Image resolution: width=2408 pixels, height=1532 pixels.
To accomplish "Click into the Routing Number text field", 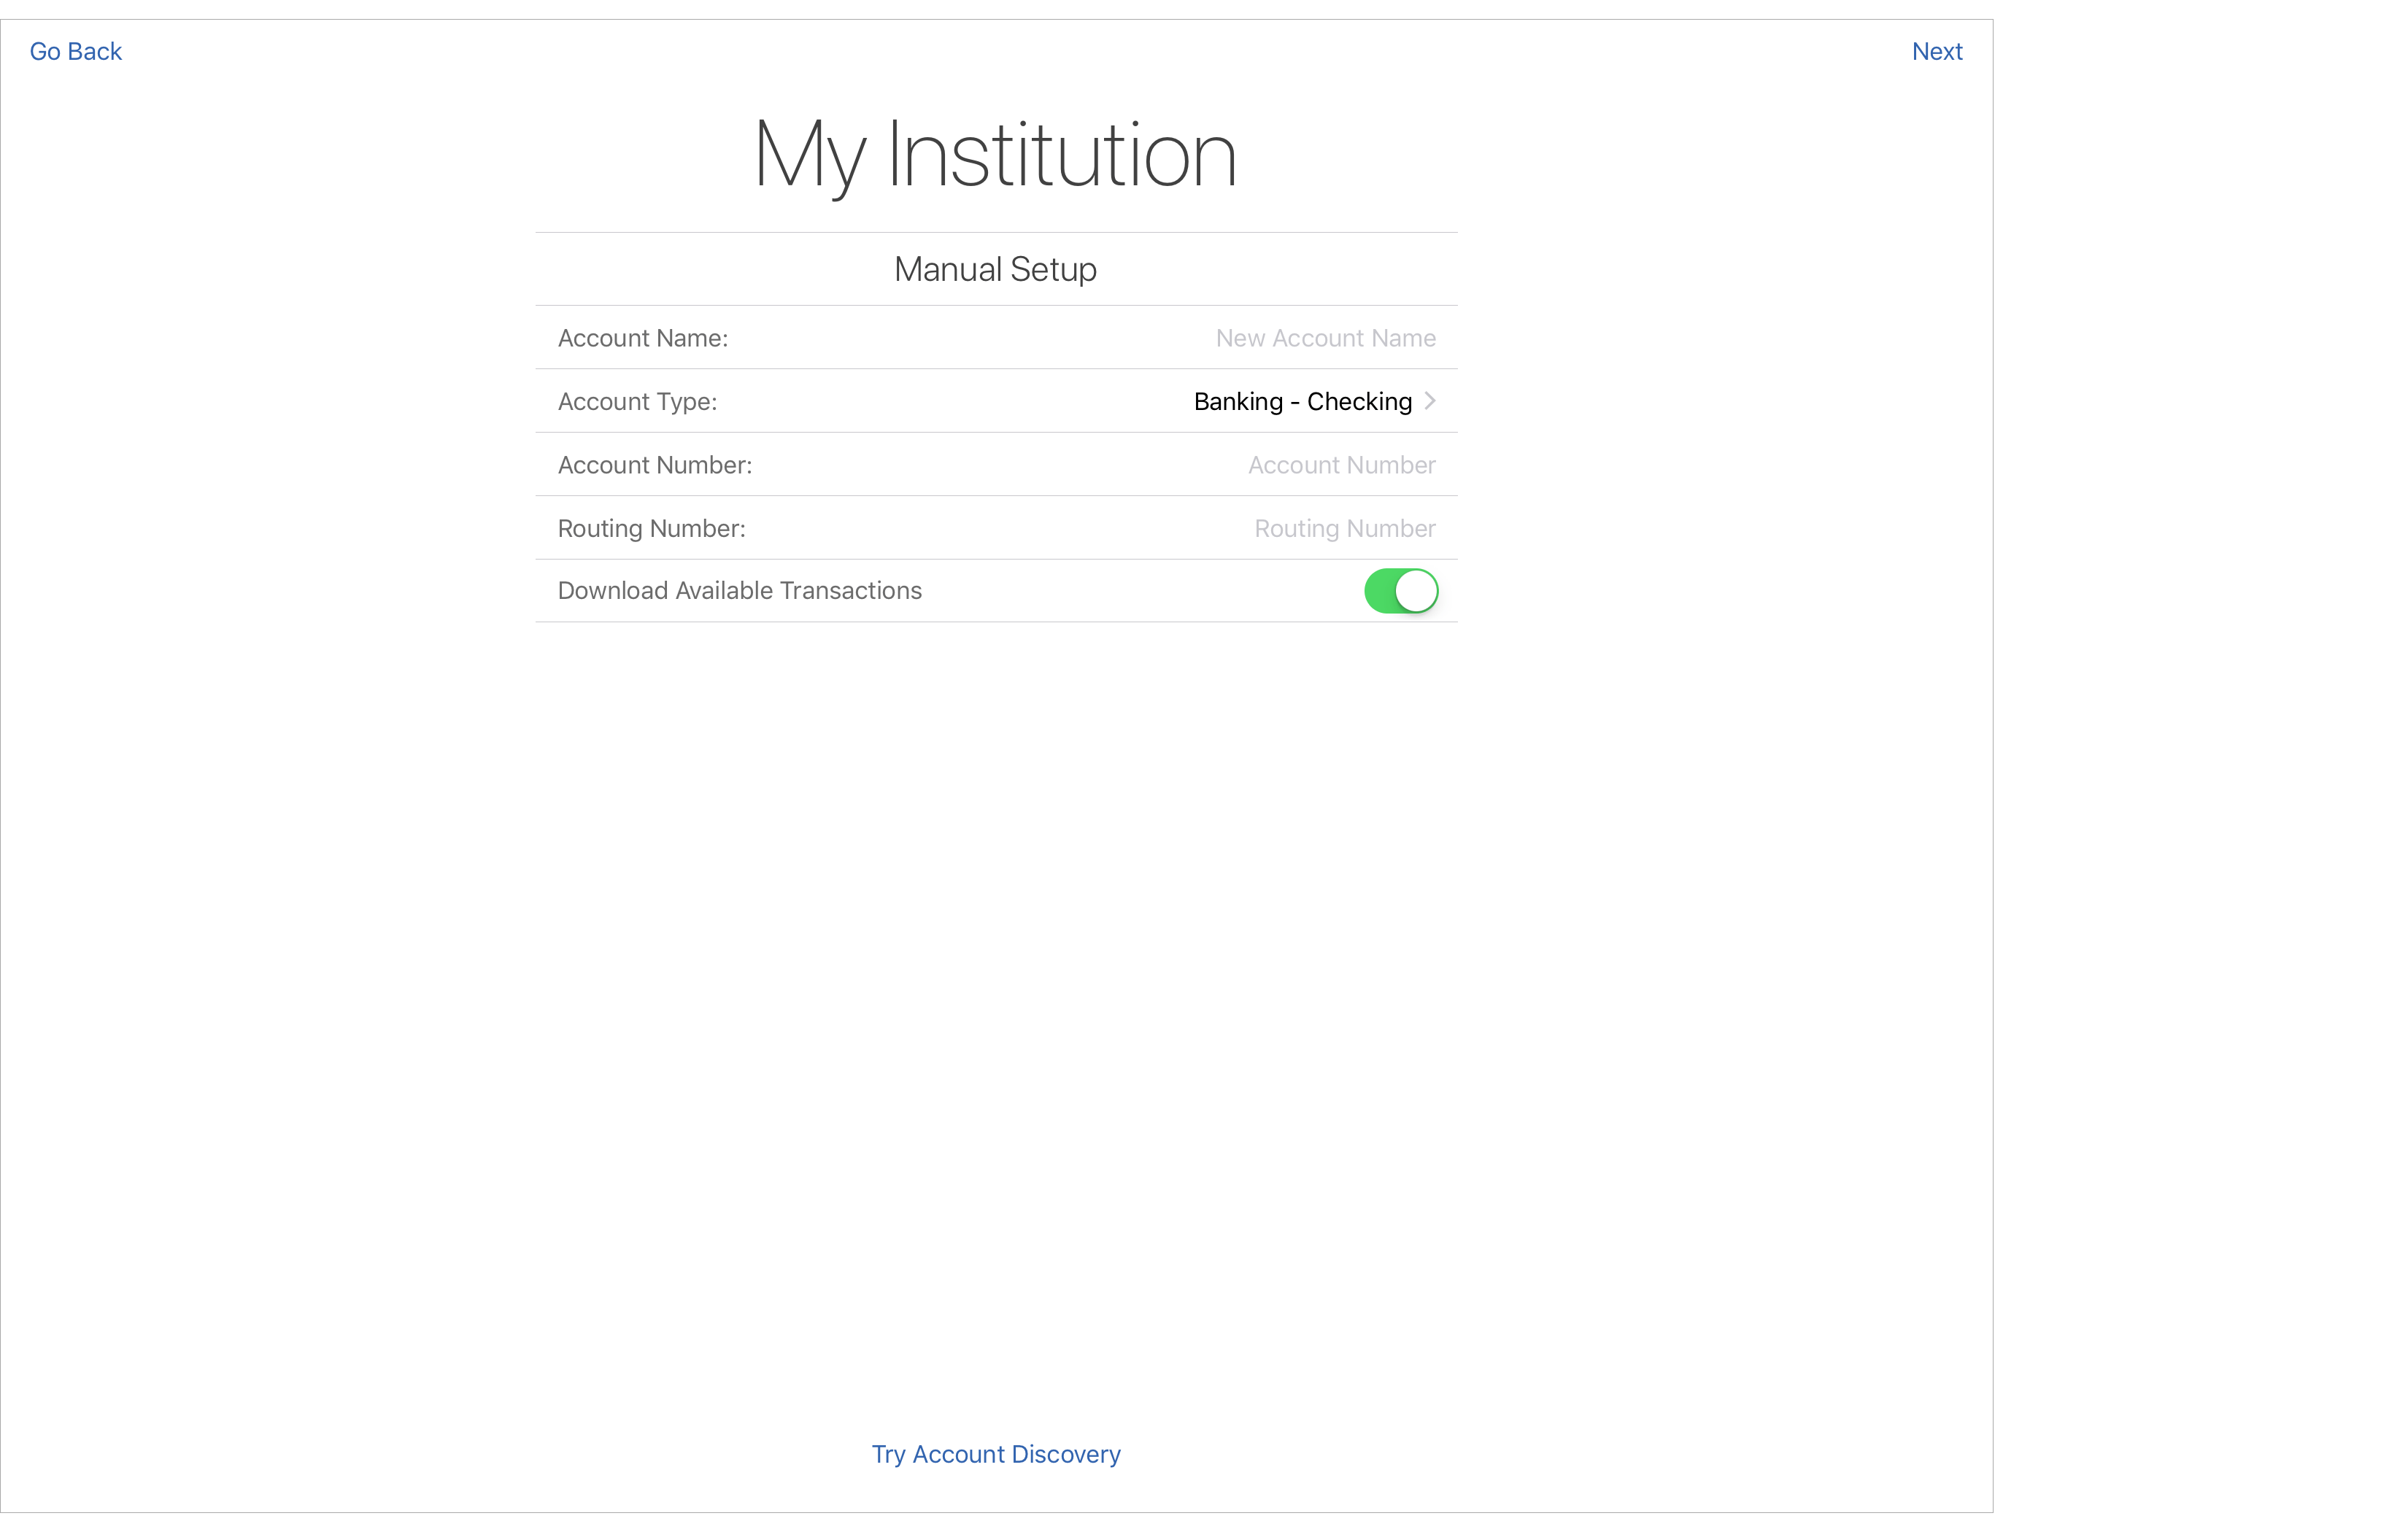I will [x=1344, y=528].
